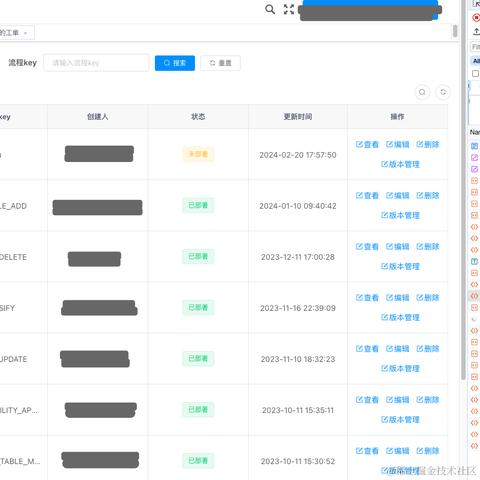Click the 状态 column header
Image resolution: width=480 pixels, height=480 pixels.
coord(198,117)
